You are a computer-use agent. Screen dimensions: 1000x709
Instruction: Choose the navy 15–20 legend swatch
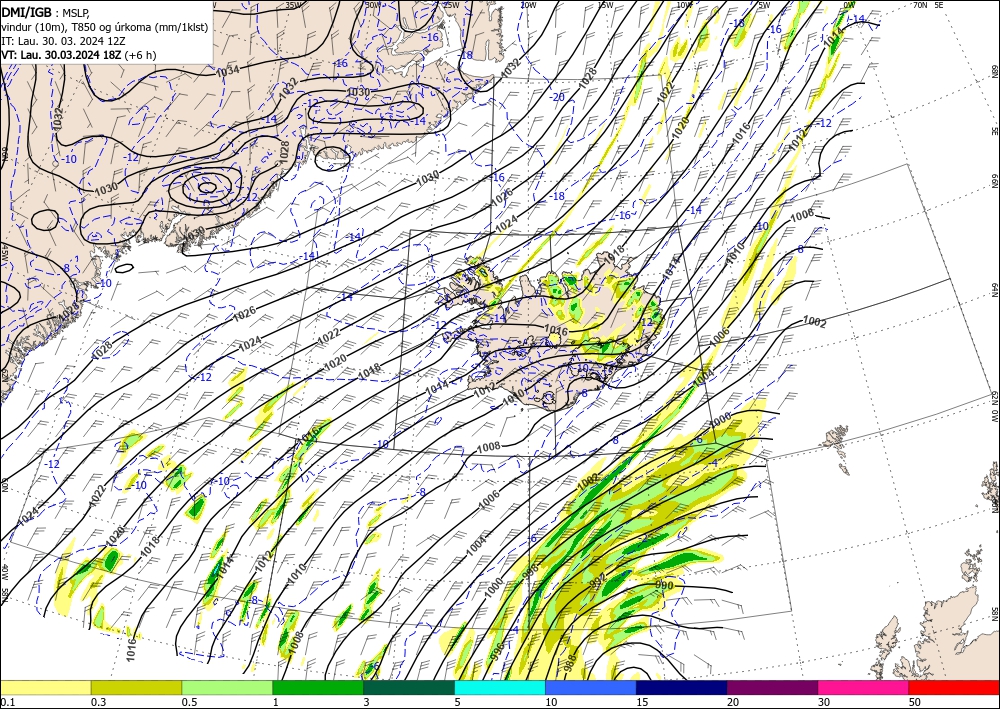click(681, 687)
